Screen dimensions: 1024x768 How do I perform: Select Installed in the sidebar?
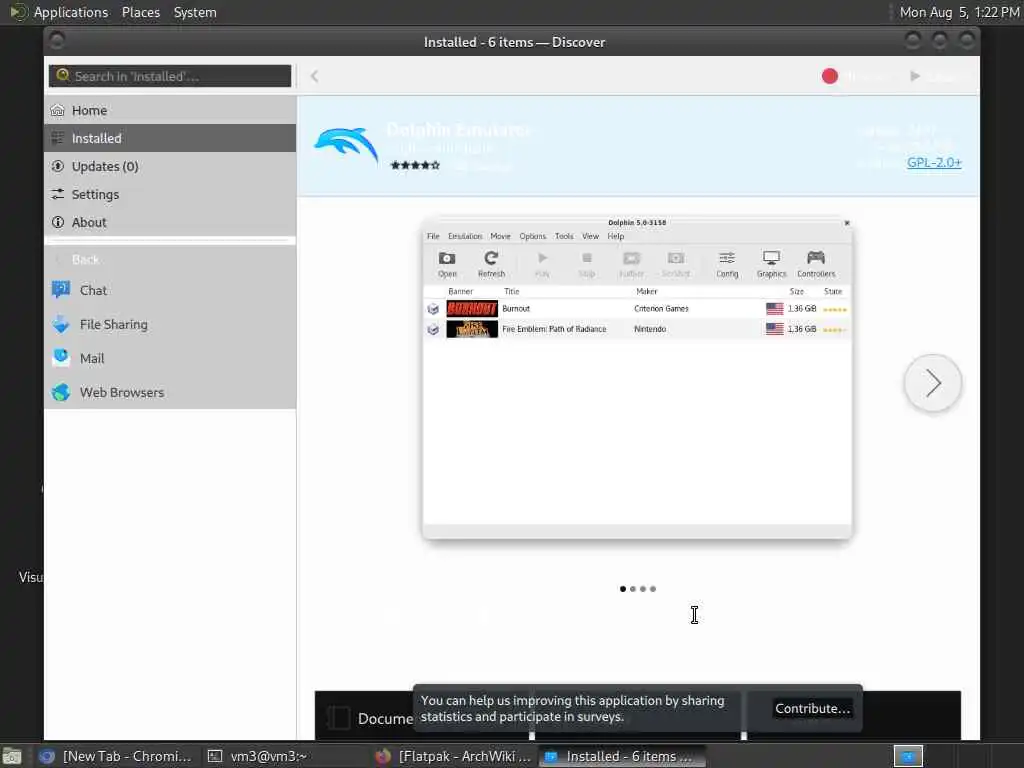170,138
